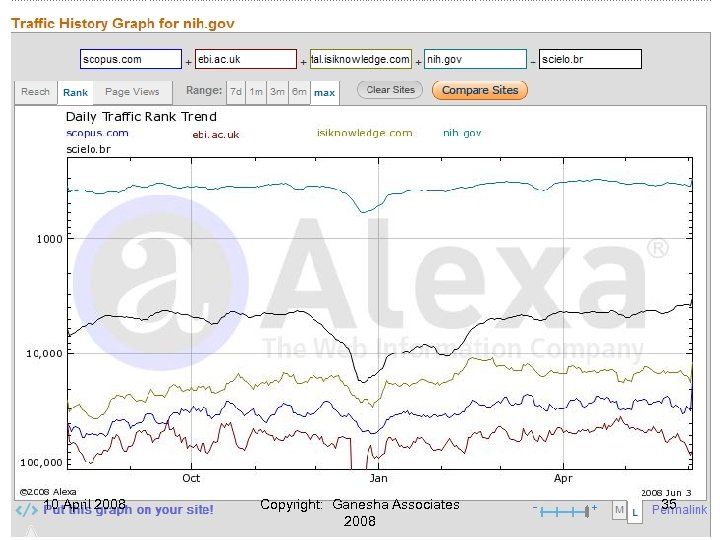Select the max range option
This screenshot has height=540, width=720.
[x=325, y=93]
